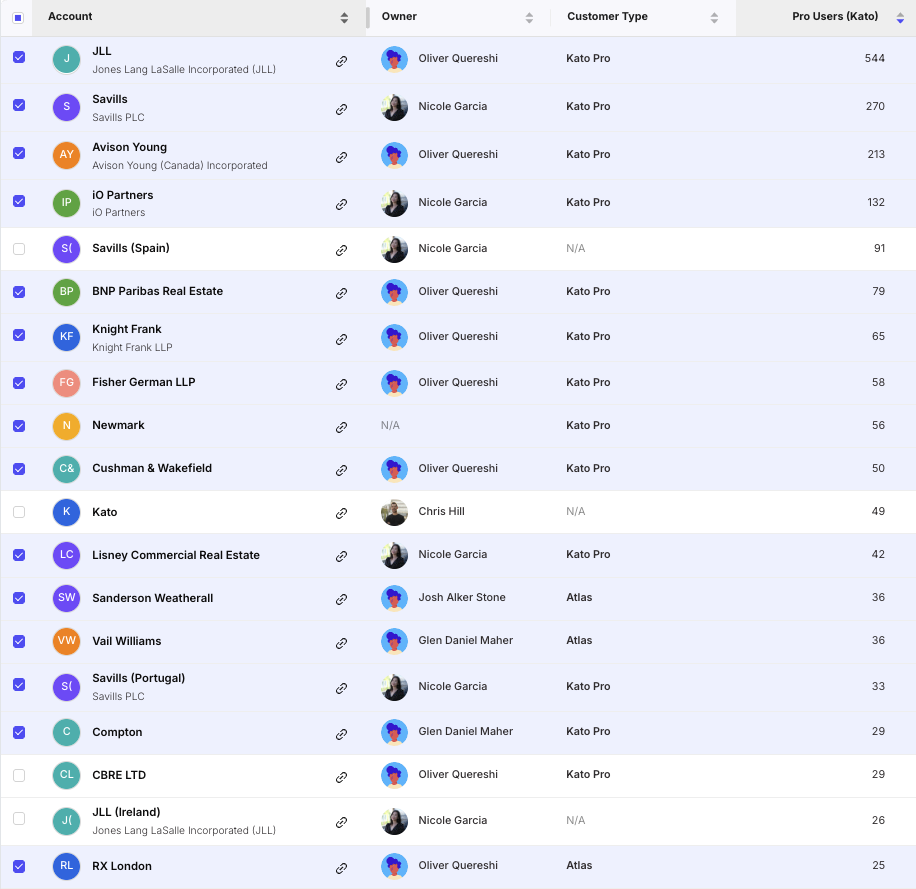Check the CBRE LTD row checkbox

click(x=19, y=775)
